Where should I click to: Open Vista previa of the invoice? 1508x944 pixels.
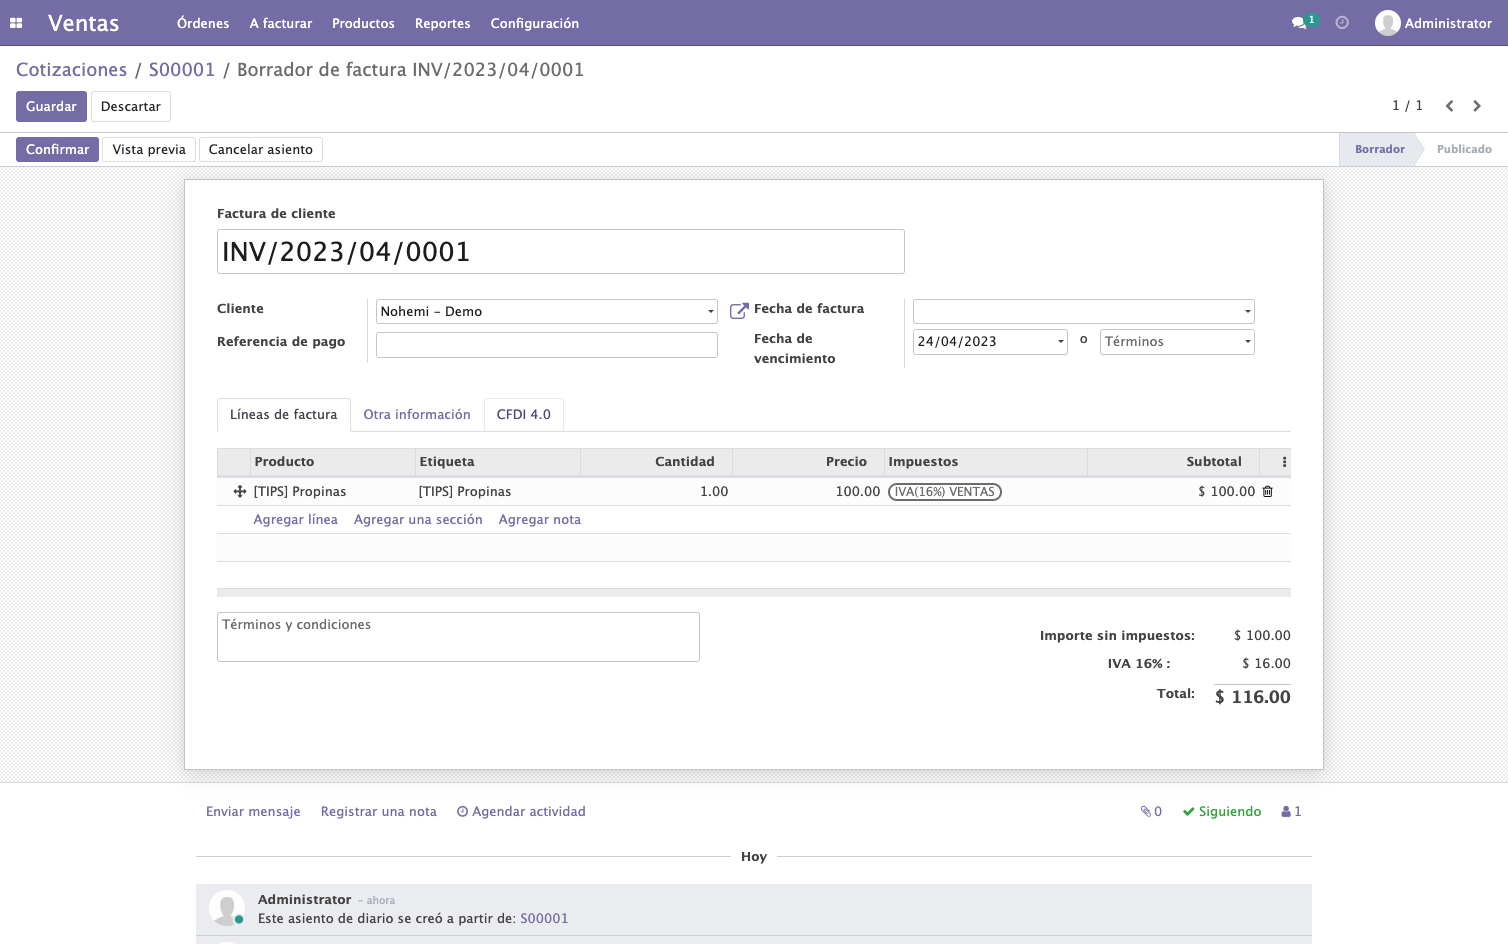149,150
